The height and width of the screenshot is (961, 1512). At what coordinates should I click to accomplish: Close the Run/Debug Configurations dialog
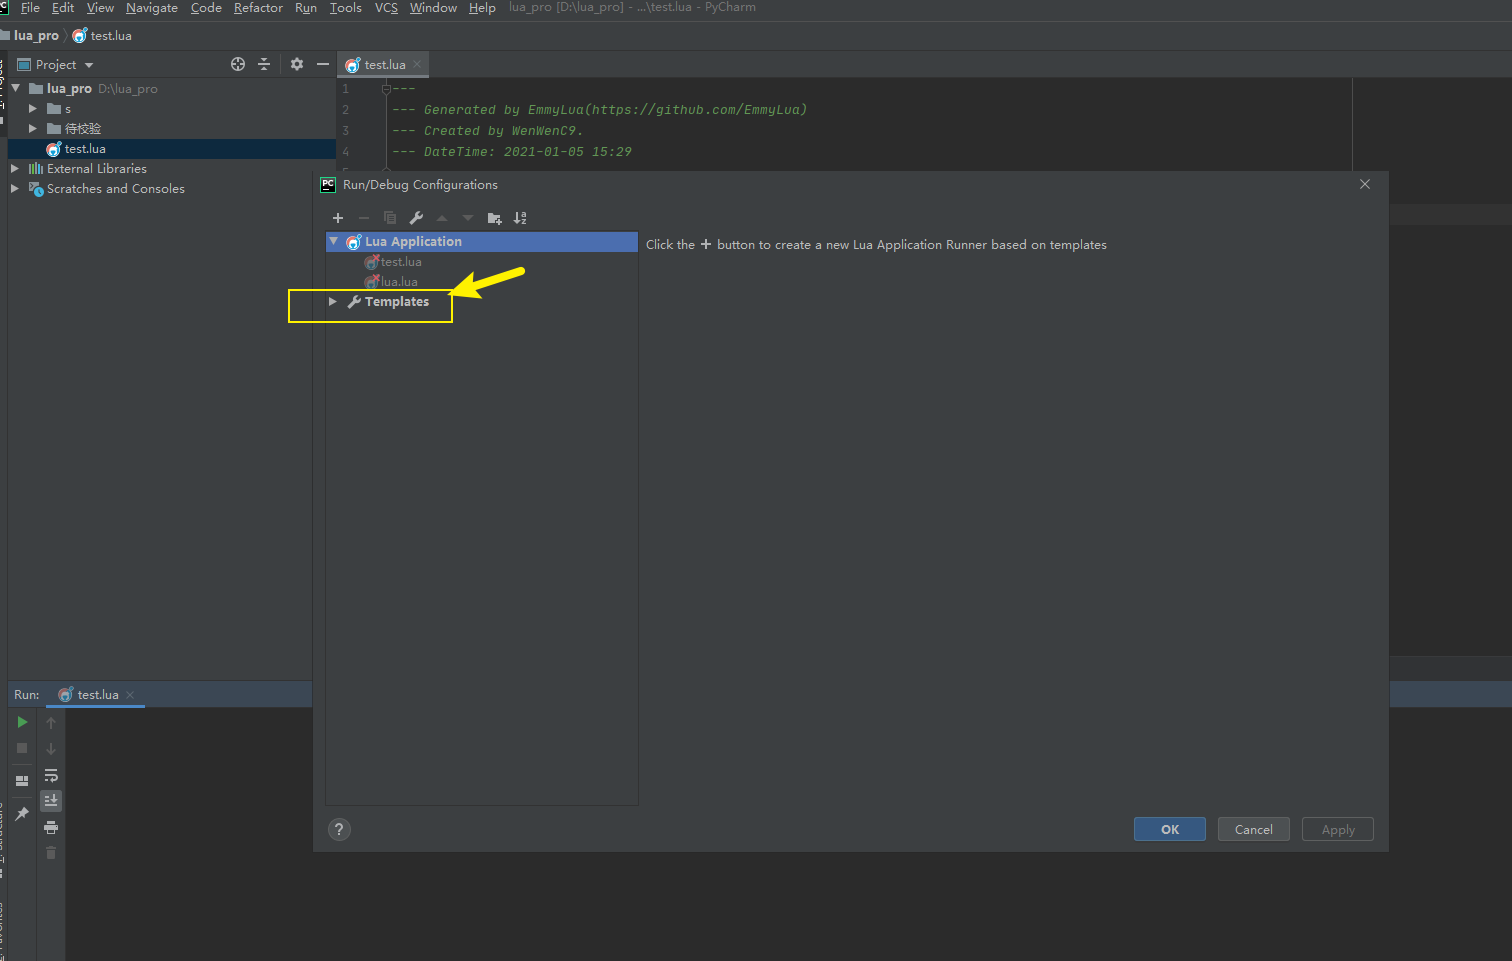pos(1365,184)
